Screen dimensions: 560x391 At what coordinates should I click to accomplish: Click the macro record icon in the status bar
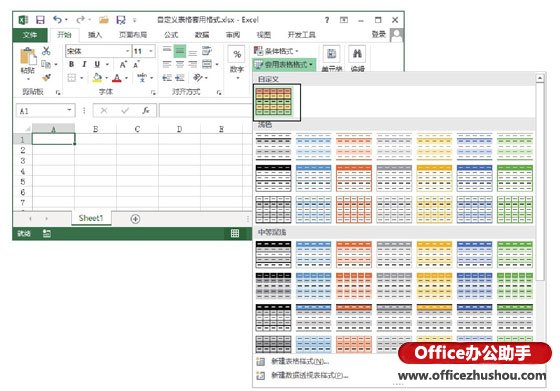point(47,234)
